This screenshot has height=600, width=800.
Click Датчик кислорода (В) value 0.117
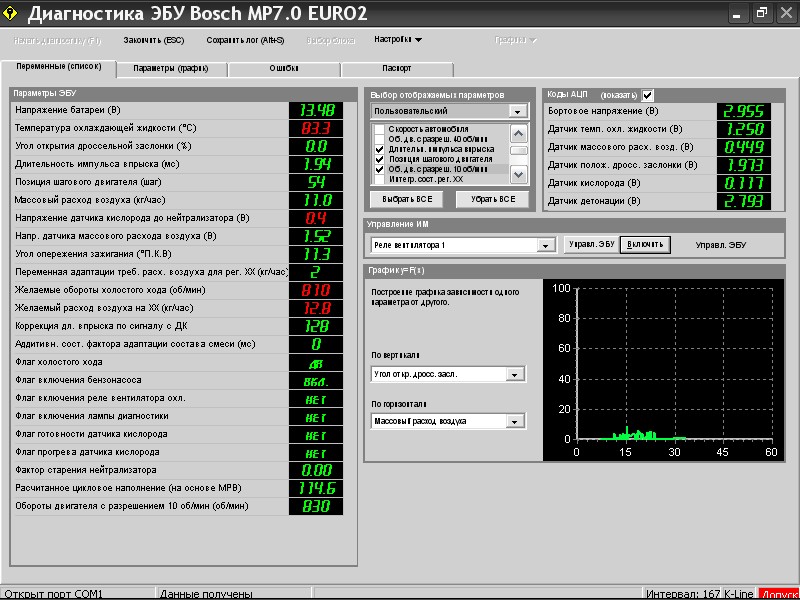pyautogui.click(x=743, y=183)
